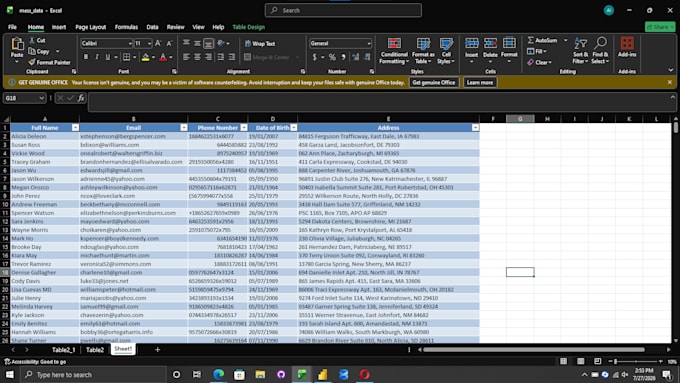Open the File menu
The width and height of the screenshot is (680, 383).
point(12,27)
